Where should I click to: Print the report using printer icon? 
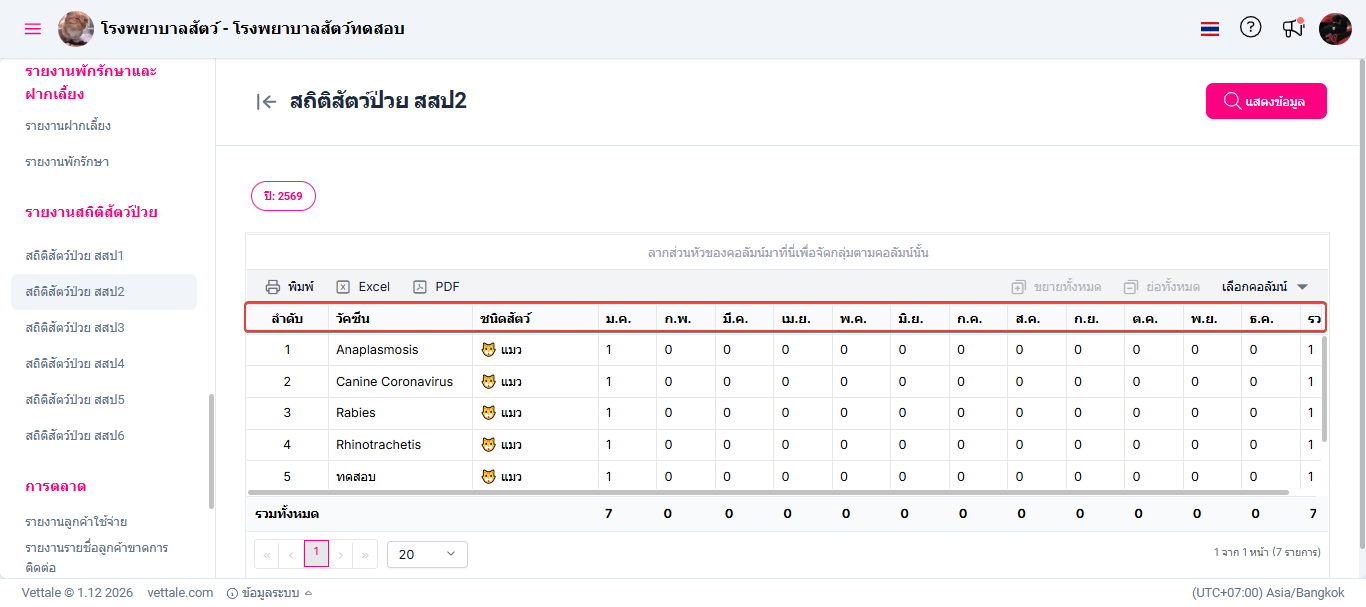tap(289, 287)
